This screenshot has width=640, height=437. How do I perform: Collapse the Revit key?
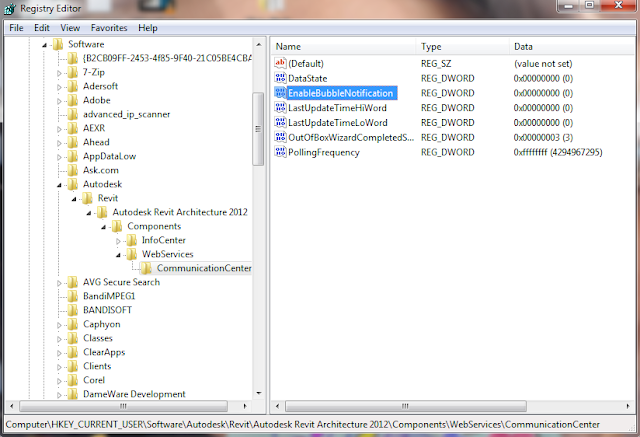pos(74,199)
